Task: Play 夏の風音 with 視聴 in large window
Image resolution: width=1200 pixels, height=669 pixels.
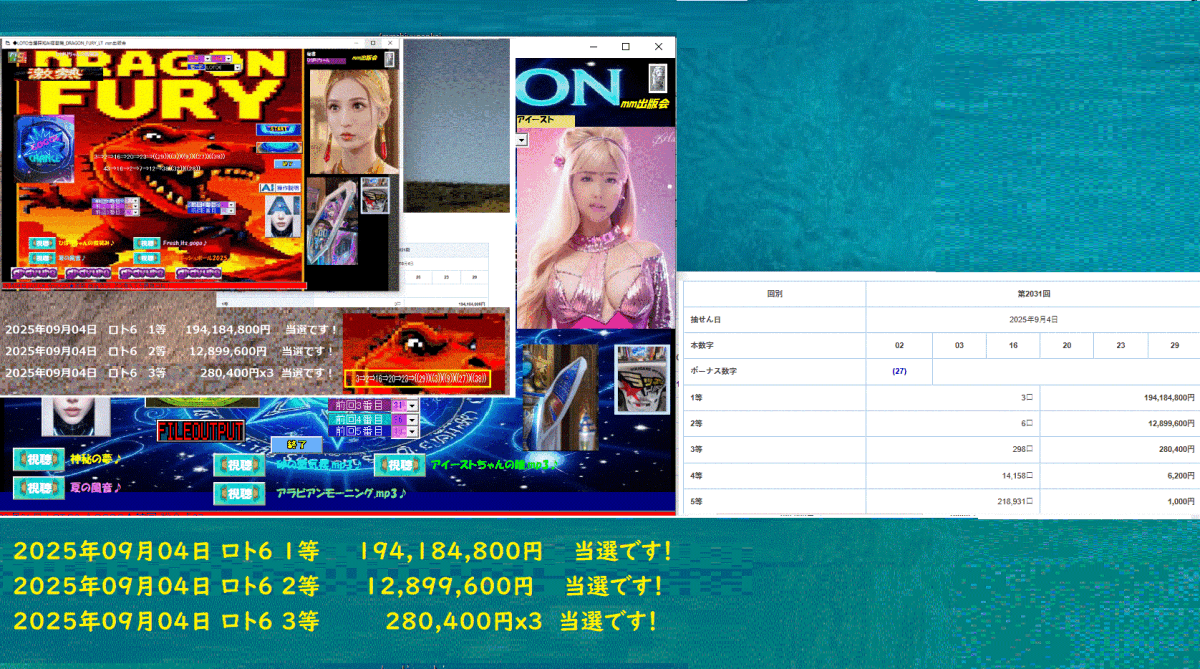Action: (x=38, y=488)
